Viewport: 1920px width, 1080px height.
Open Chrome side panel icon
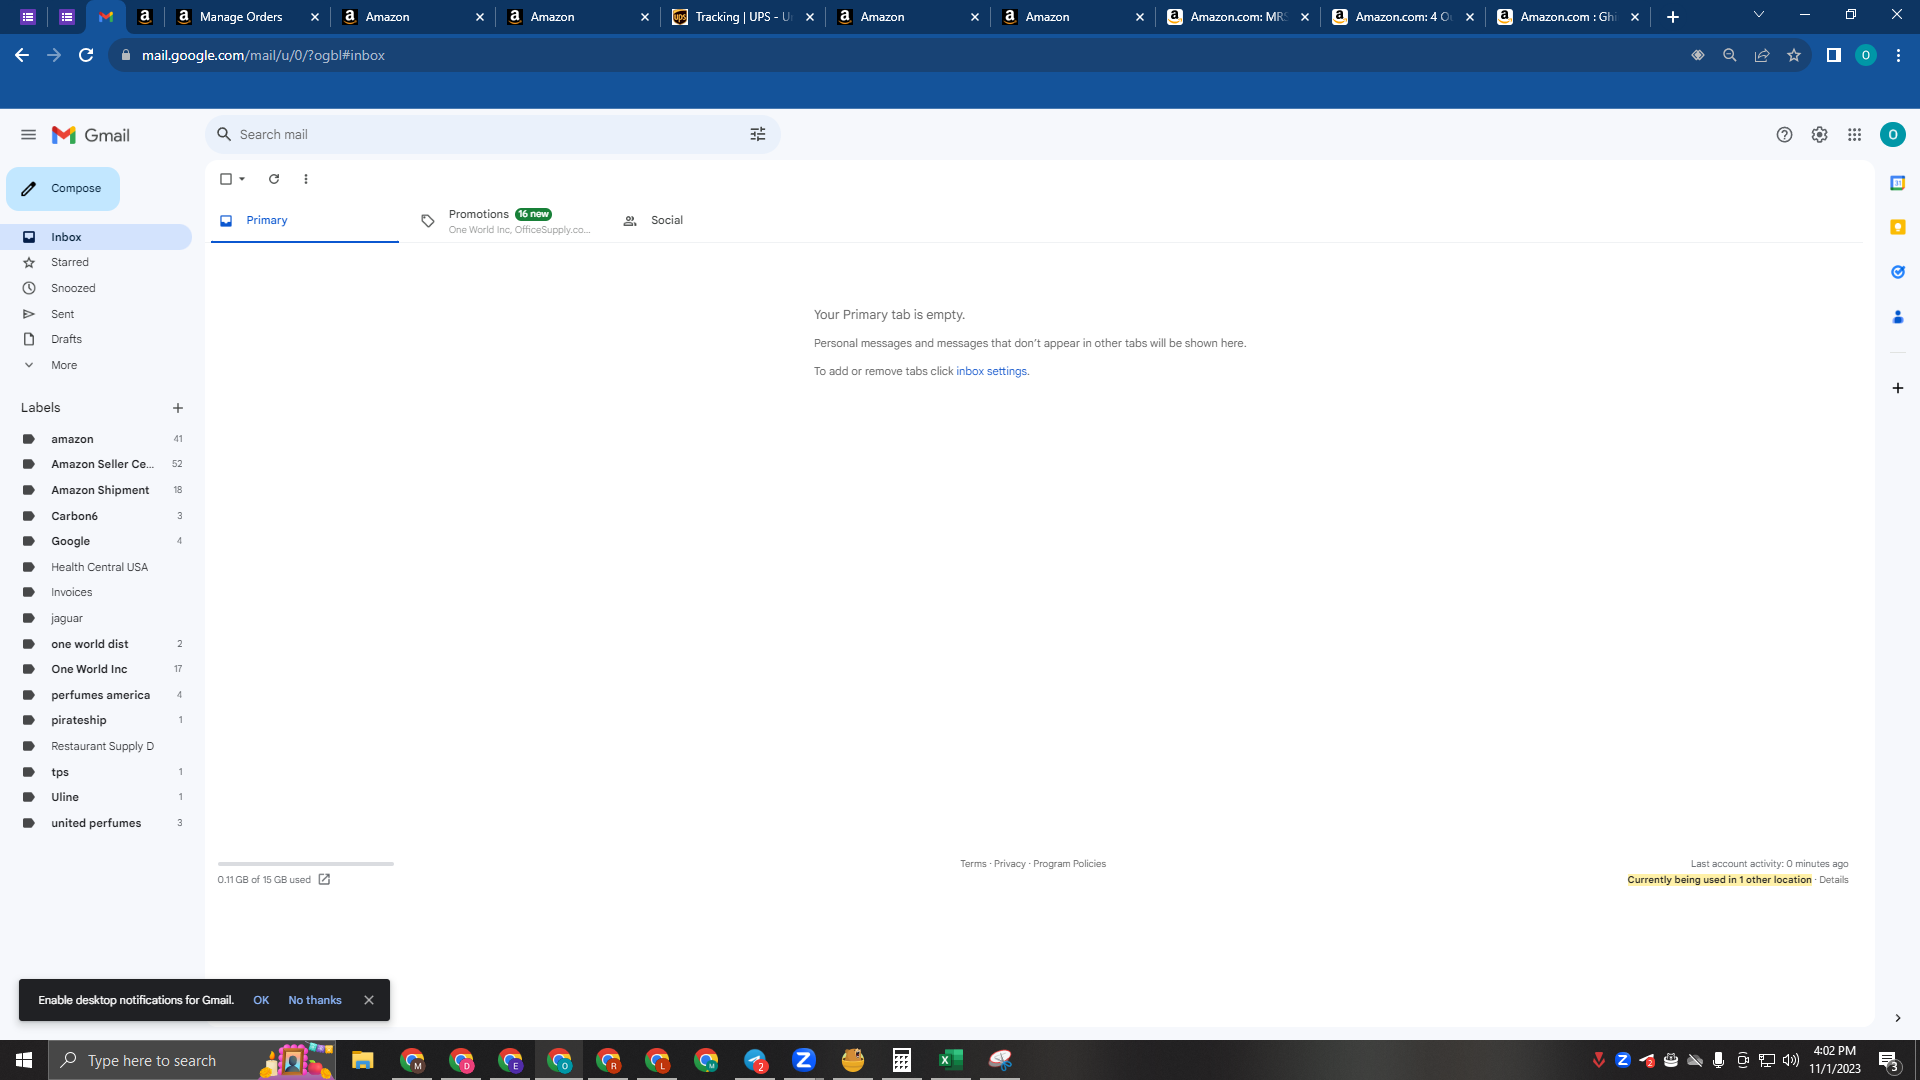[x=1833, y=55]
